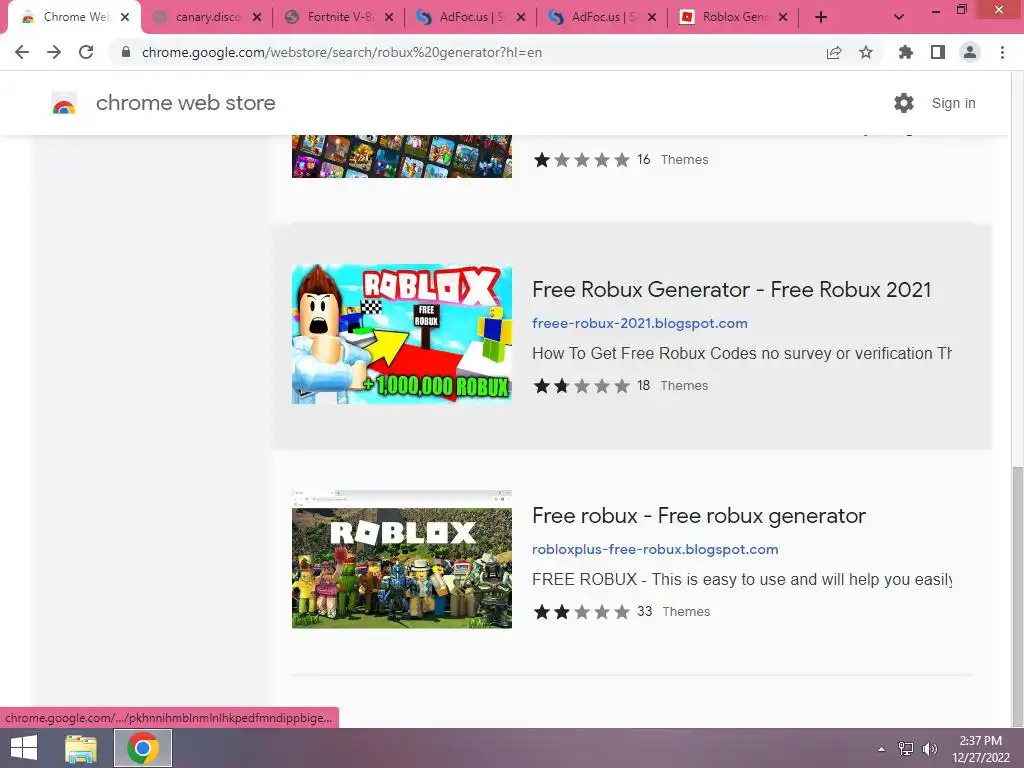
Task: Open Chrome's three-dot menu
Action: (1002, 52)
